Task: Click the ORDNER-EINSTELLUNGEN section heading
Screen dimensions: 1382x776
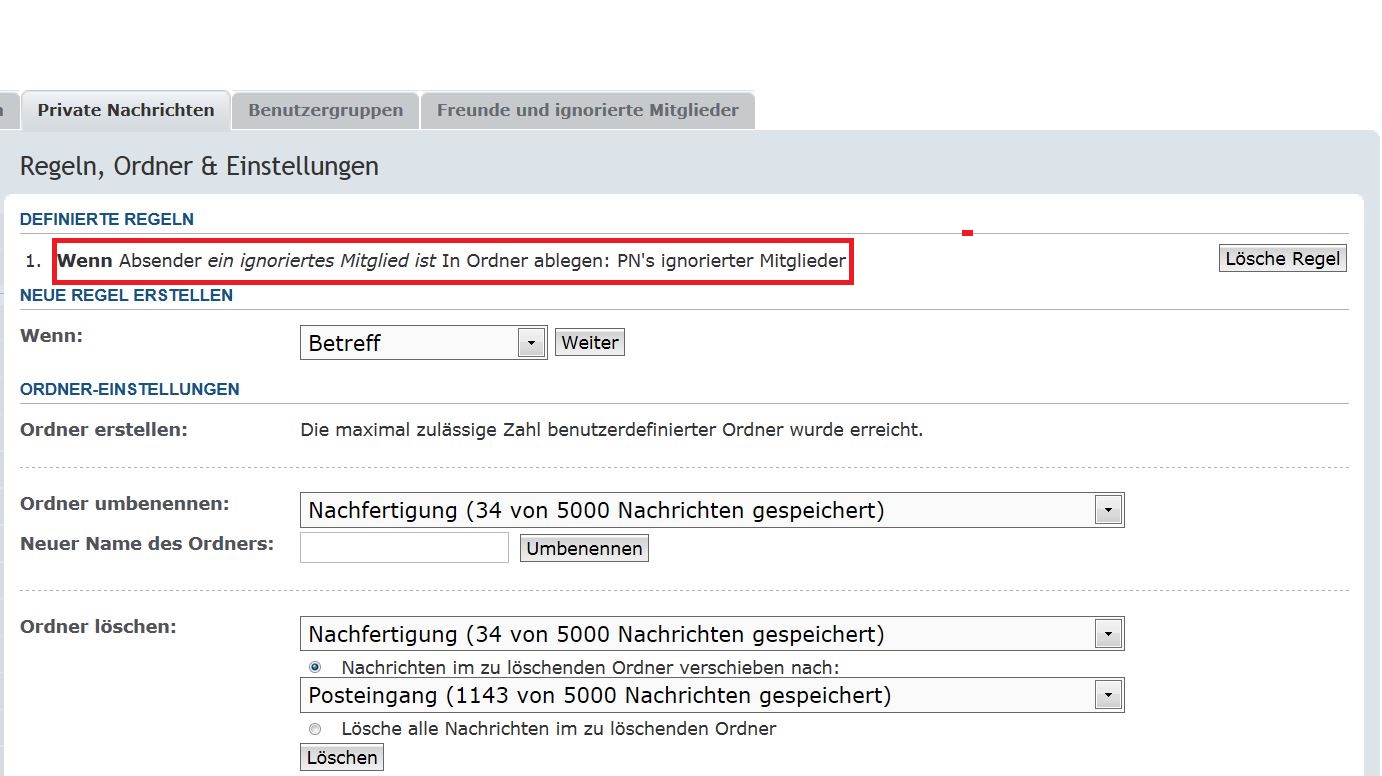Action: coord(129,390)
